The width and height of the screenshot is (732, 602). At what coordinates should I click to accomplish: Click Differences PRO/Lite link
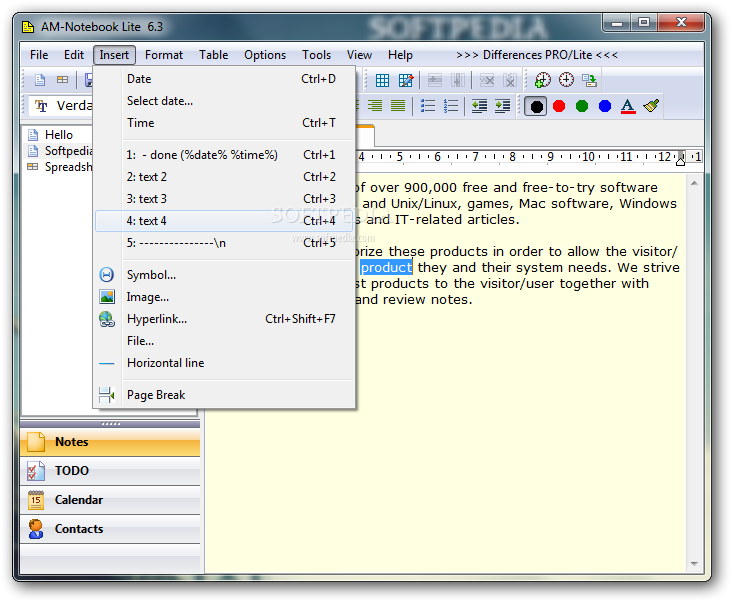[x=537, y=55]
